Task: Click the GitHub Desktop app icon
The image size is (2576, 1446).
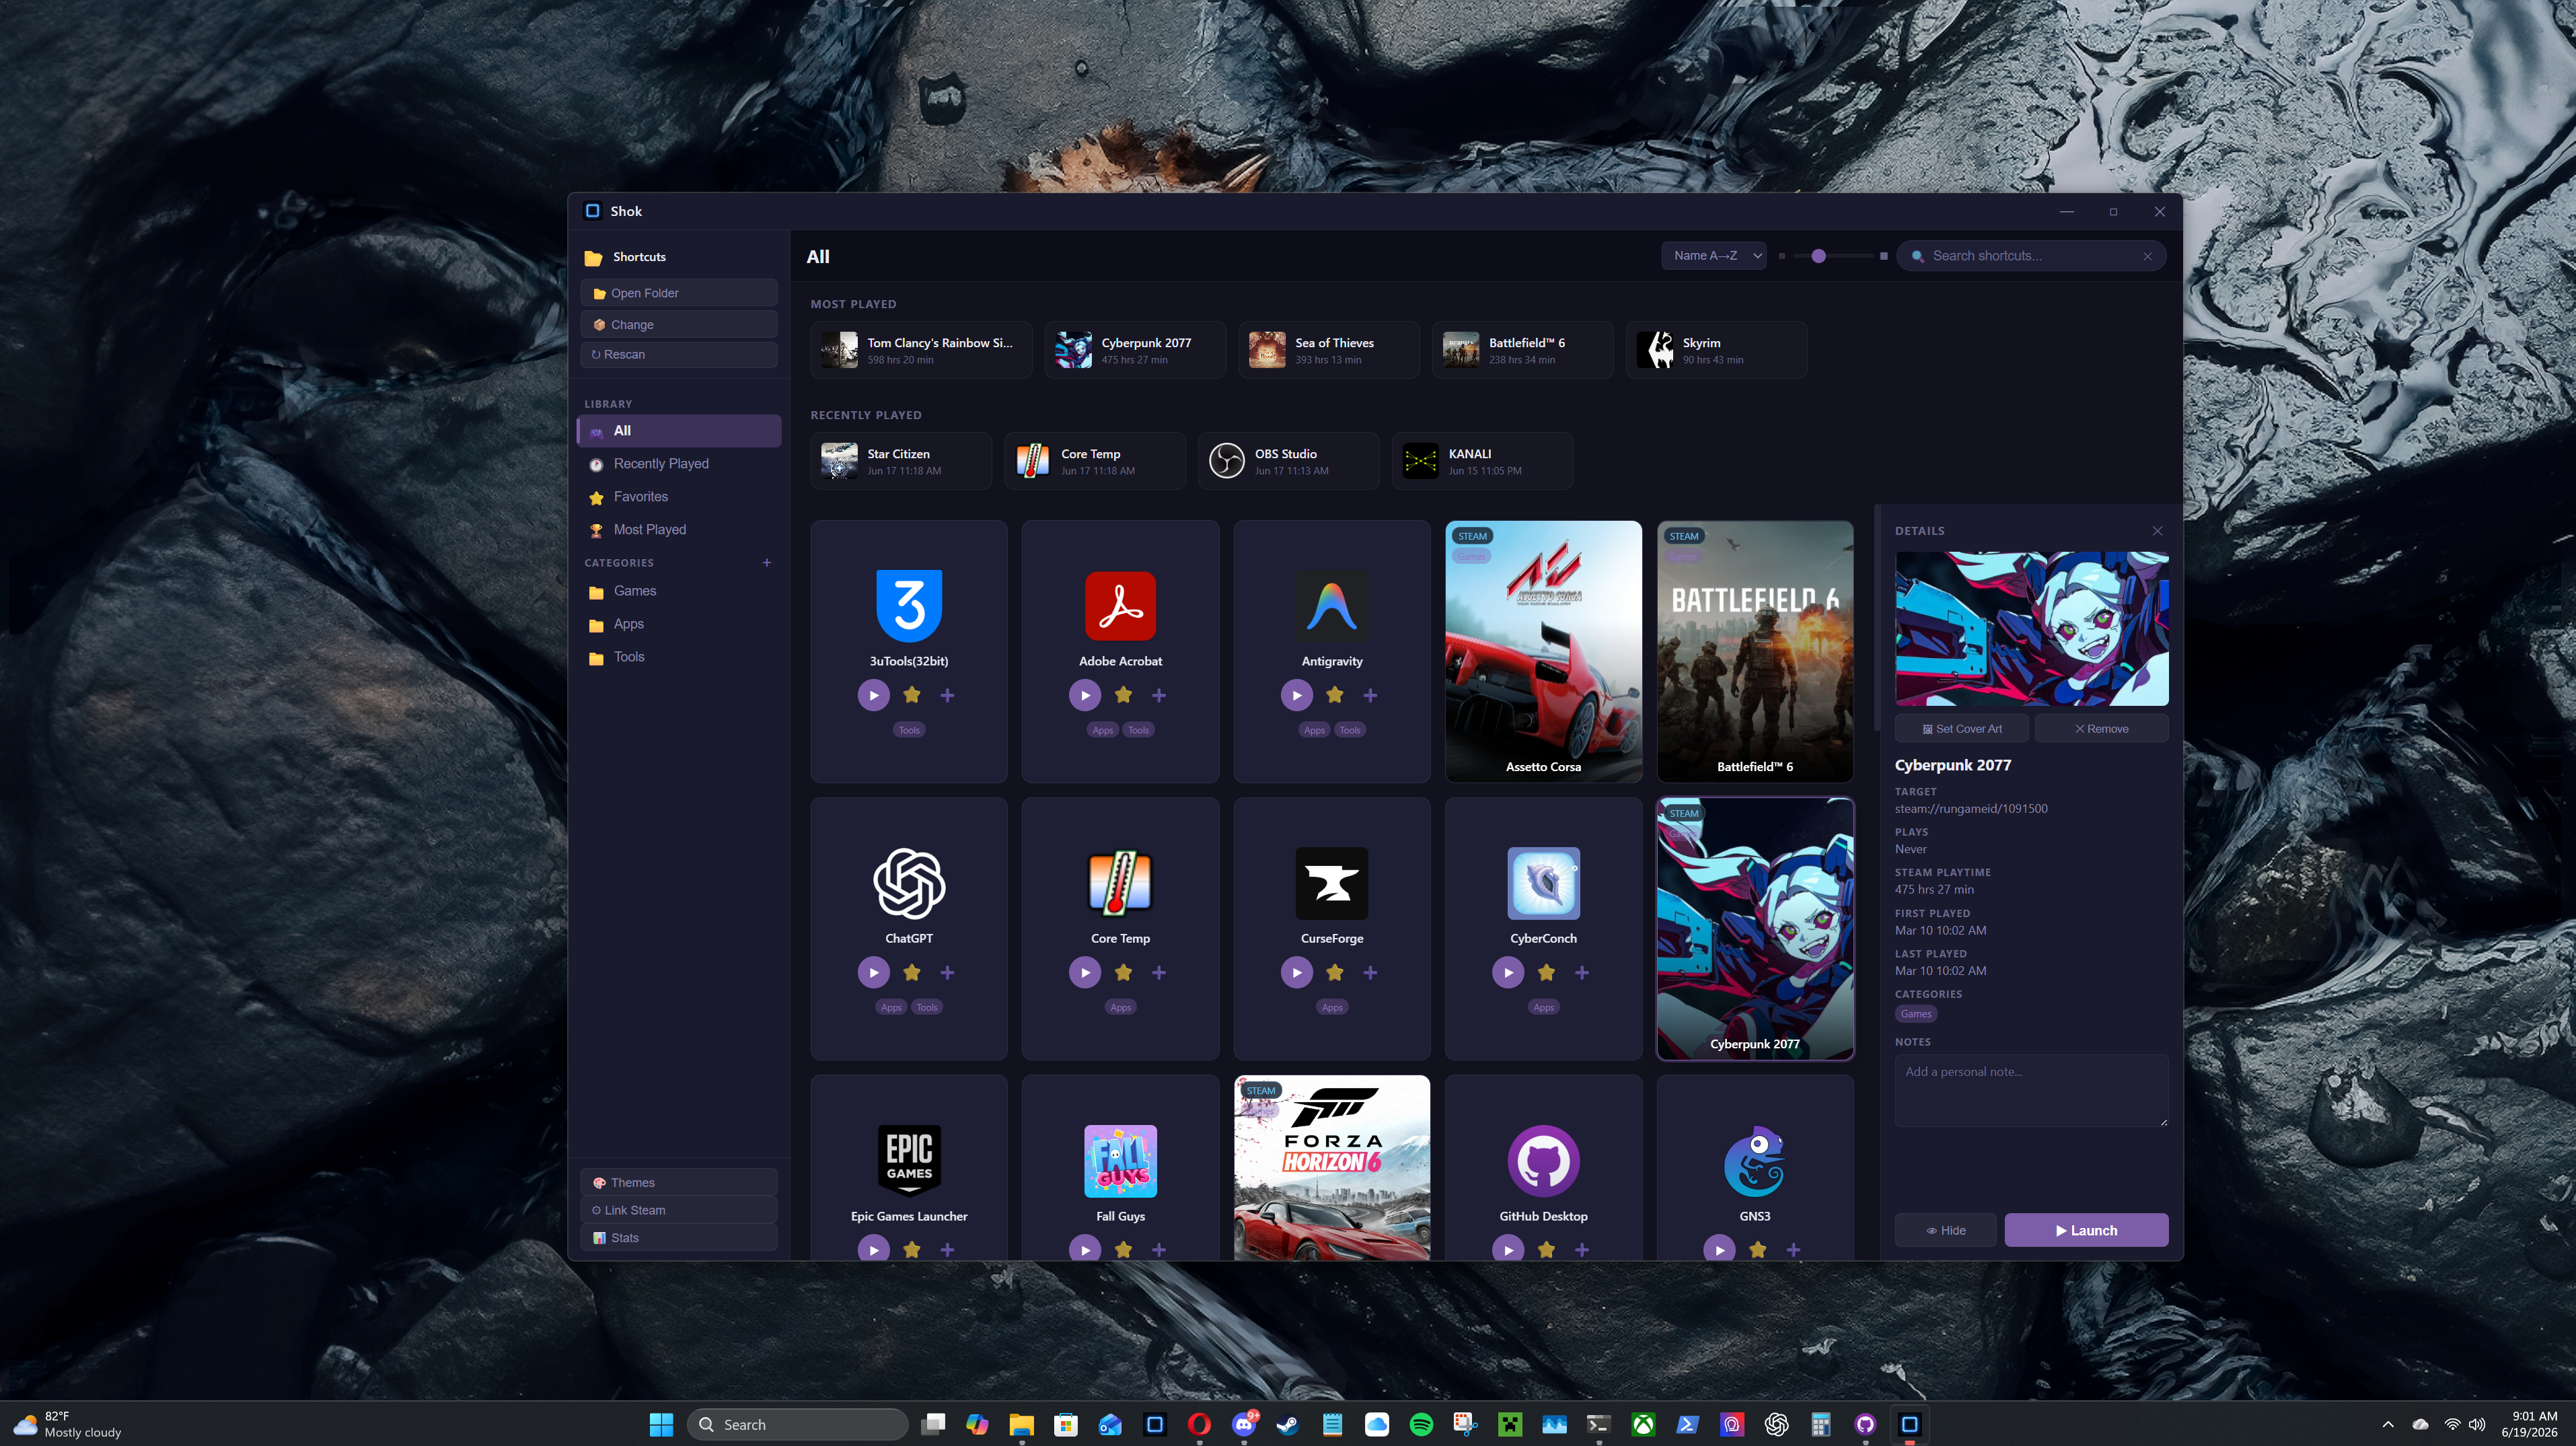Action: click(x=1543, y=1161)
